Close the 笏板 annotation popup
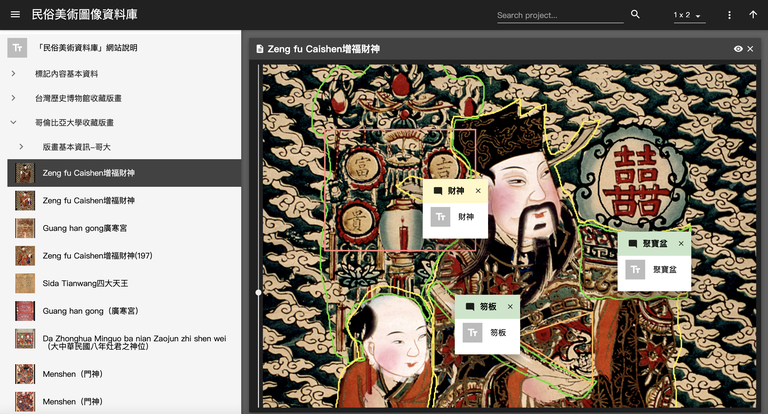 point(510,307)
